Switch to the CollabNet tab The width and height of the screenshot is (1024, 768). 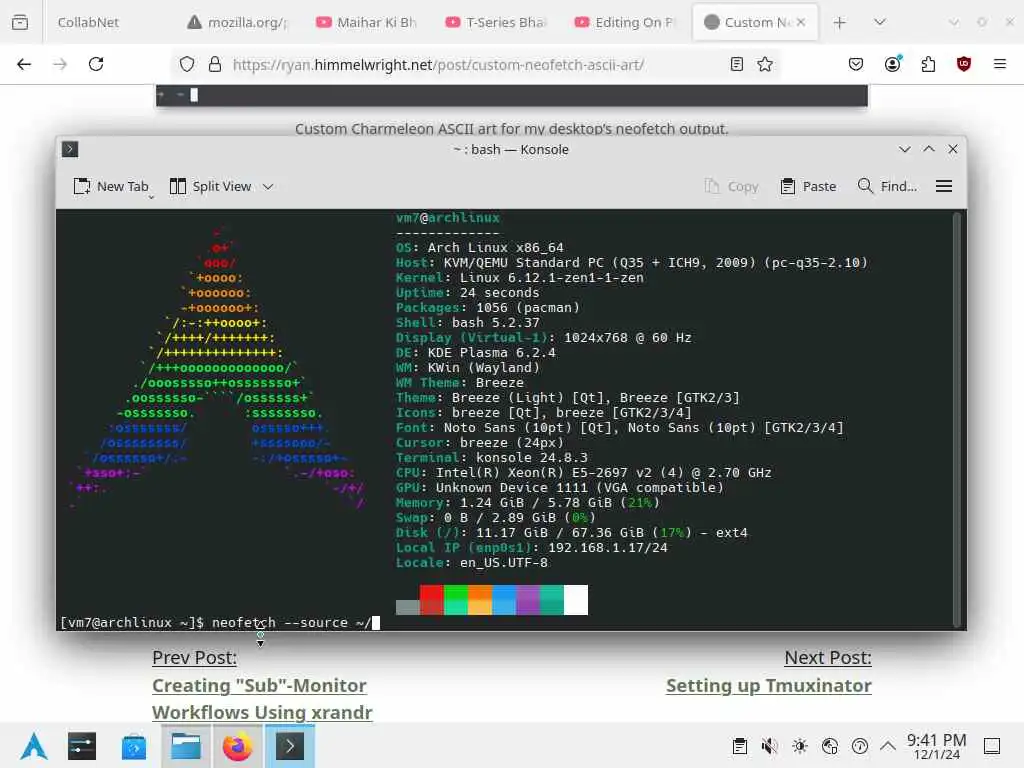pos(88,22)
